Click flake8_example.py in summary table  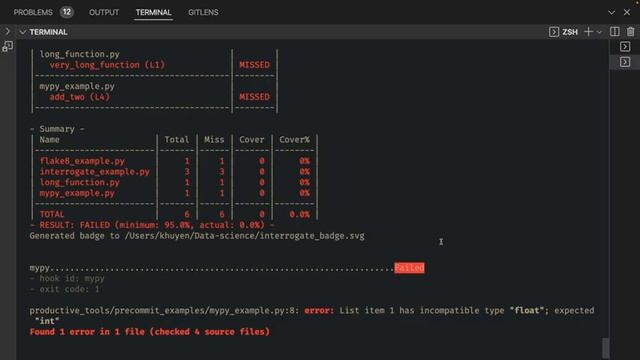coord(82,161)
